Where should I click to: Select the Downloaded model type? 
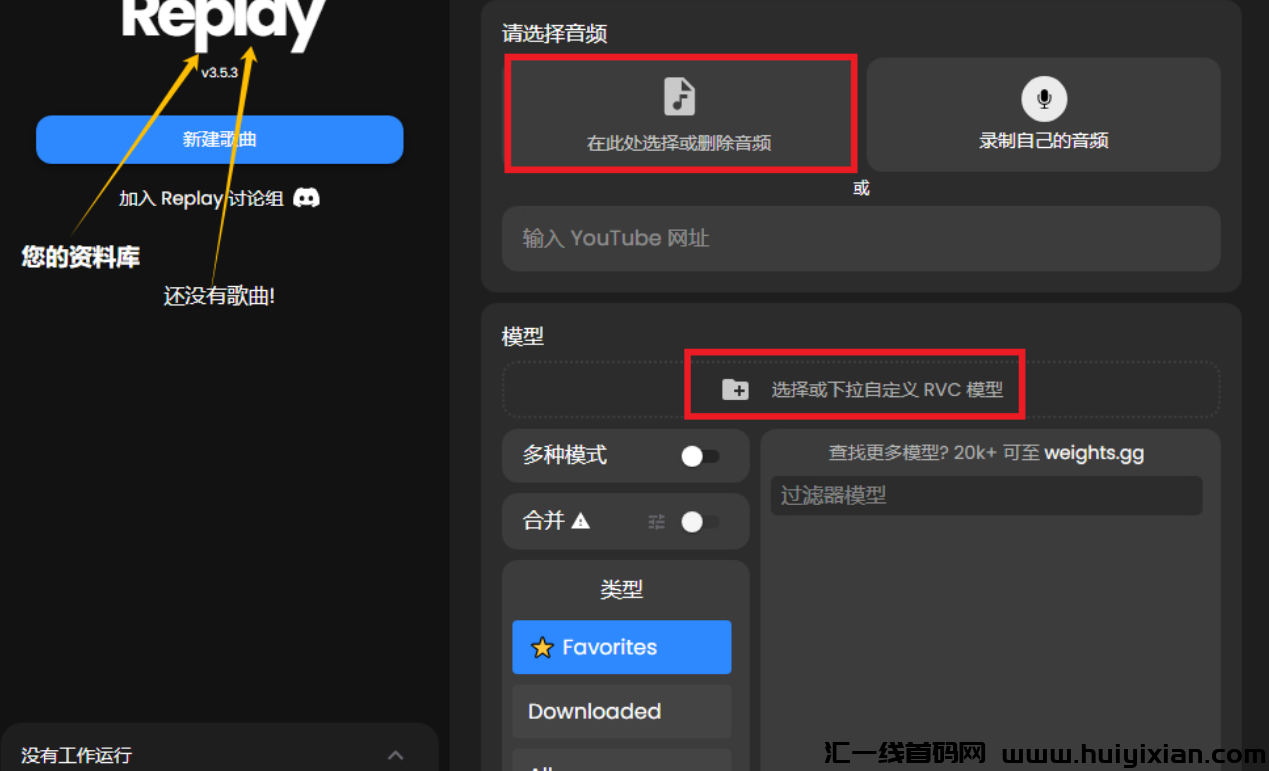[x=621, y=711]
